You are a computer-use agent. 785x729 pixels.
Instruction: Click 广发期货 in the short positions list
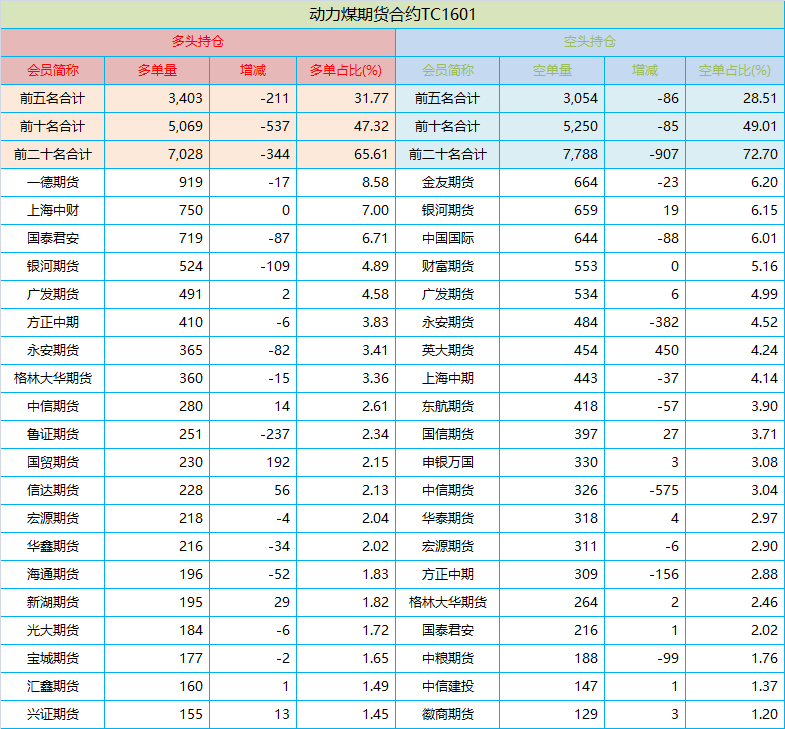(x=448, y=294)
